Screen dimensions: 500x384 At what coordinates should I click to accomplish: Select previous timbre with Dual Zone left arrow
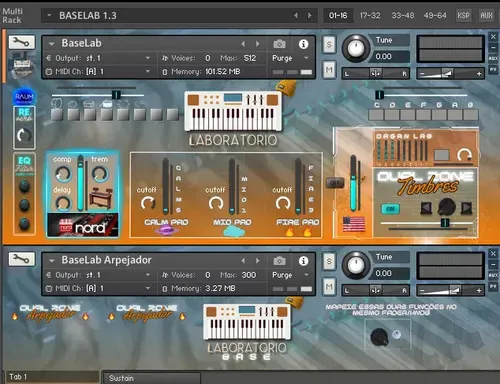[426, 208]
